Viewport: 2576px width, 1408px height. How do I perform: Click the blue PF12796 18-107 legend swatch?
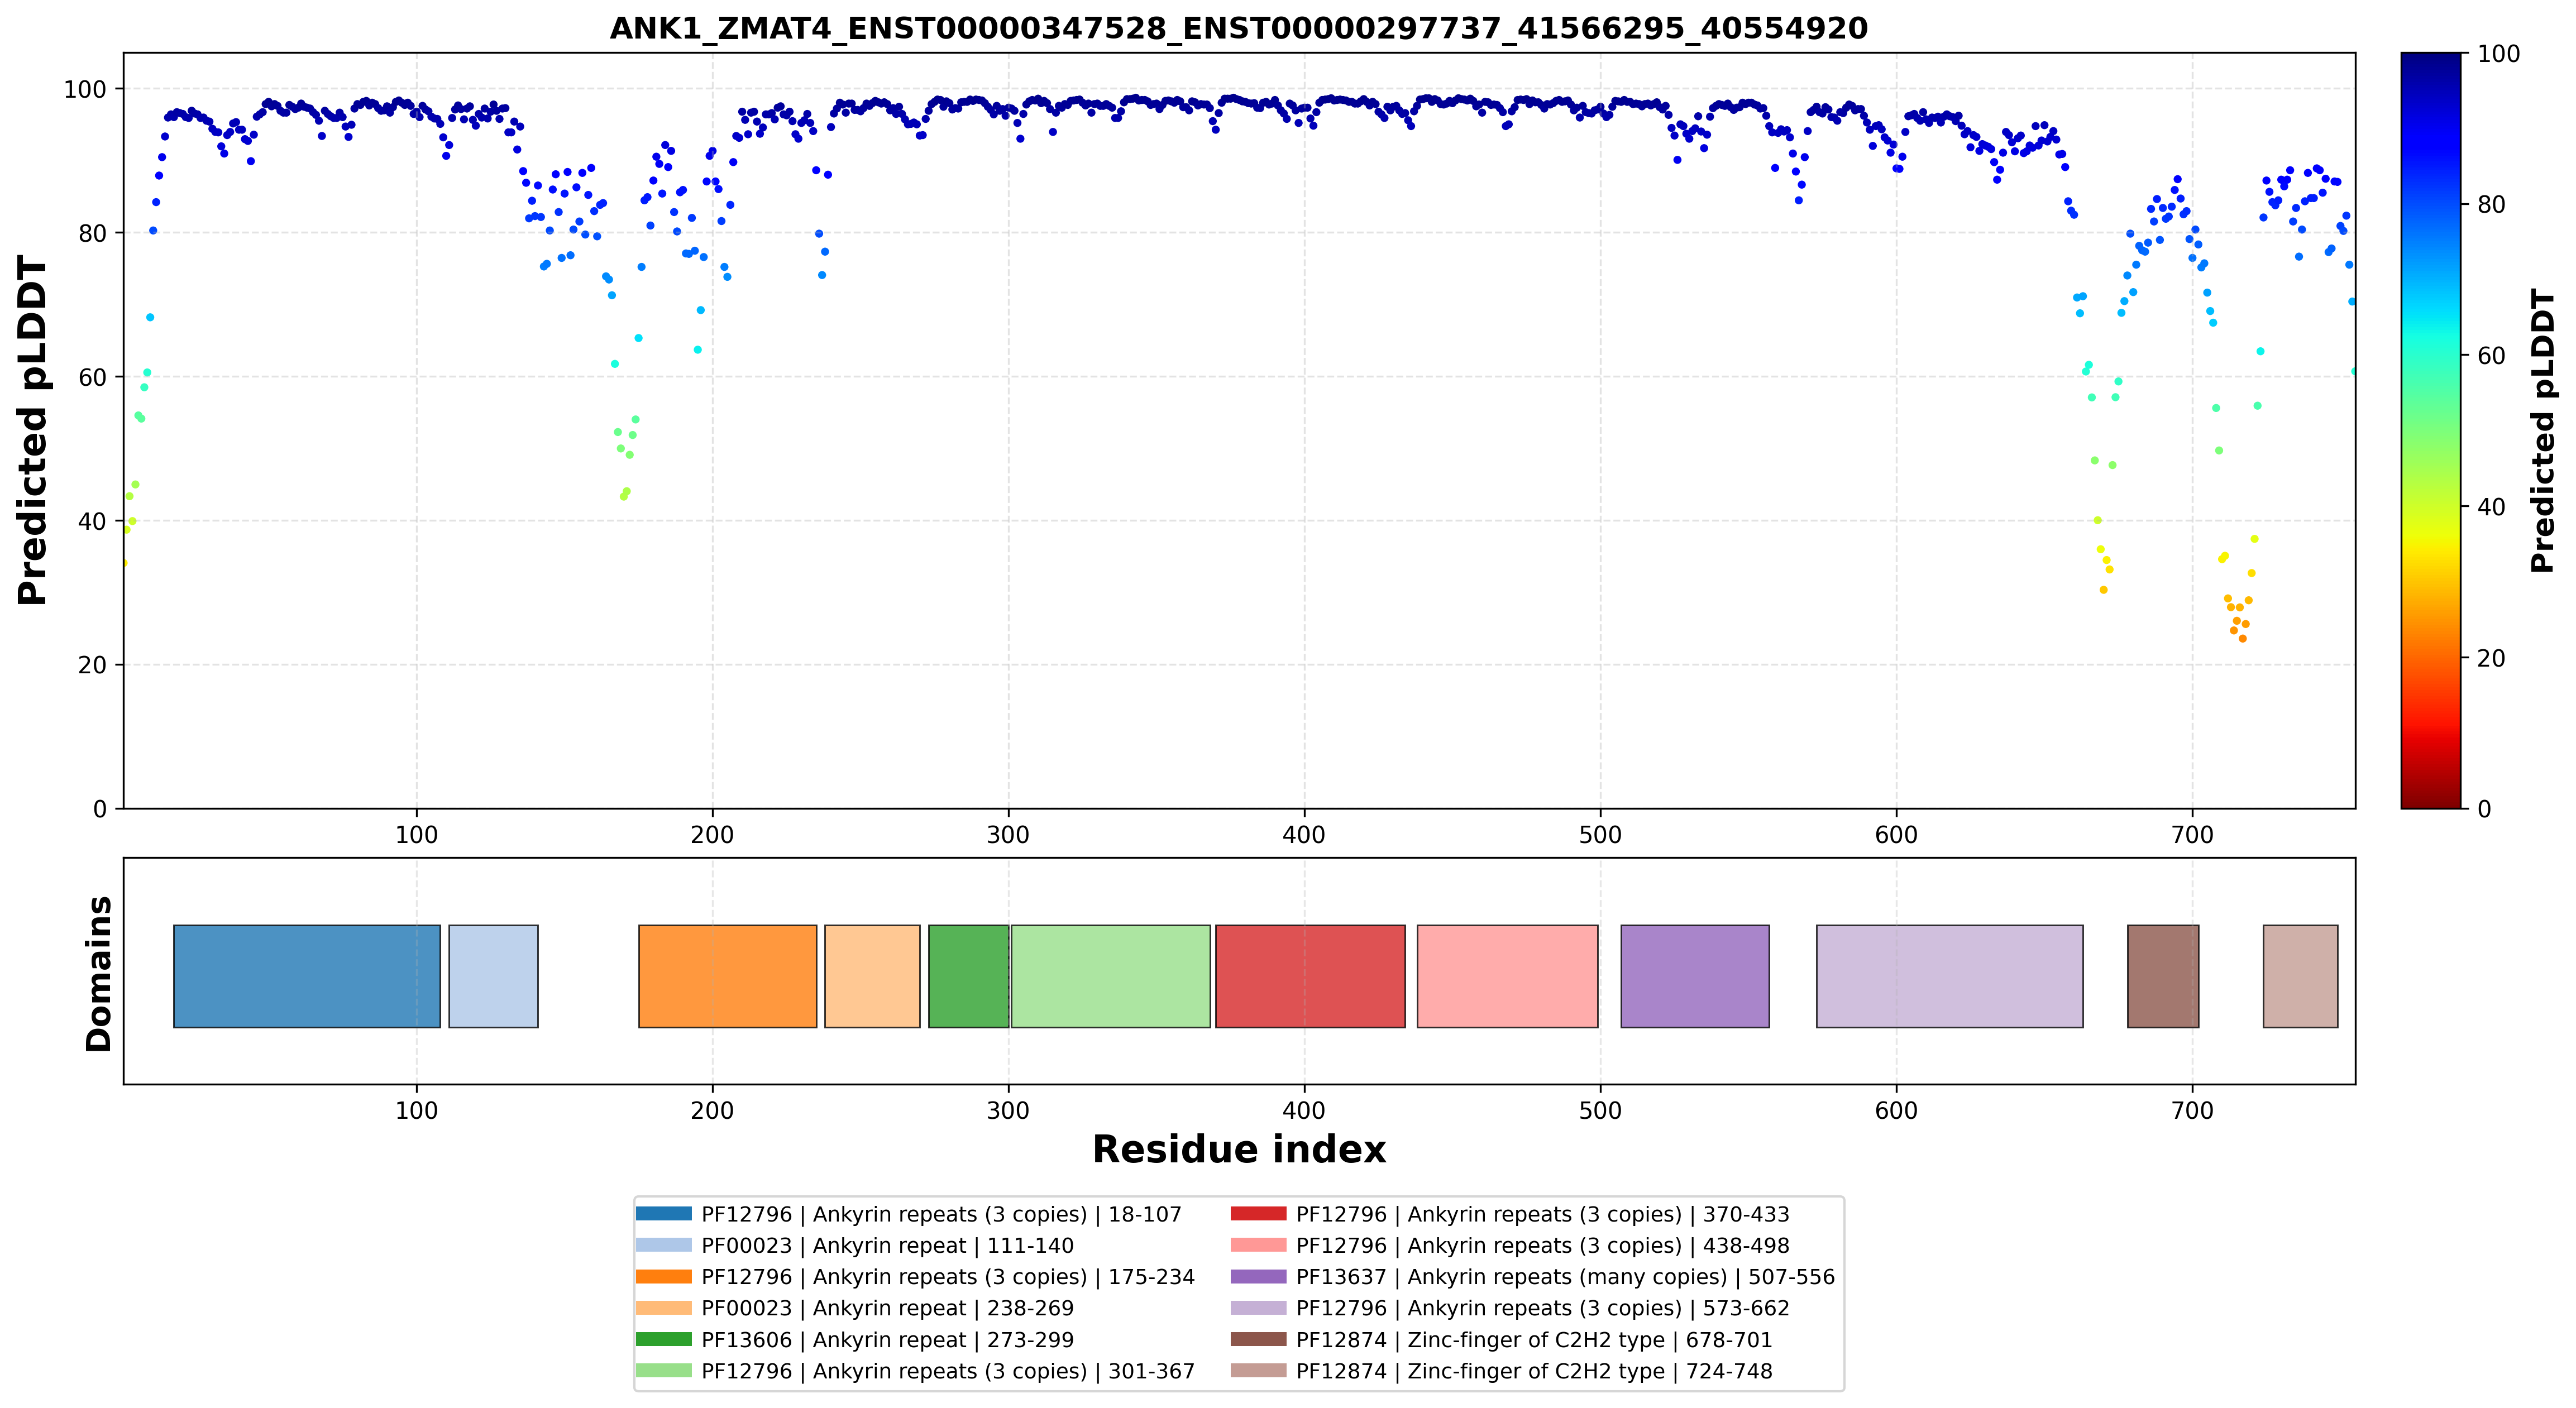pyautogui.click(x=663, y=1214)
